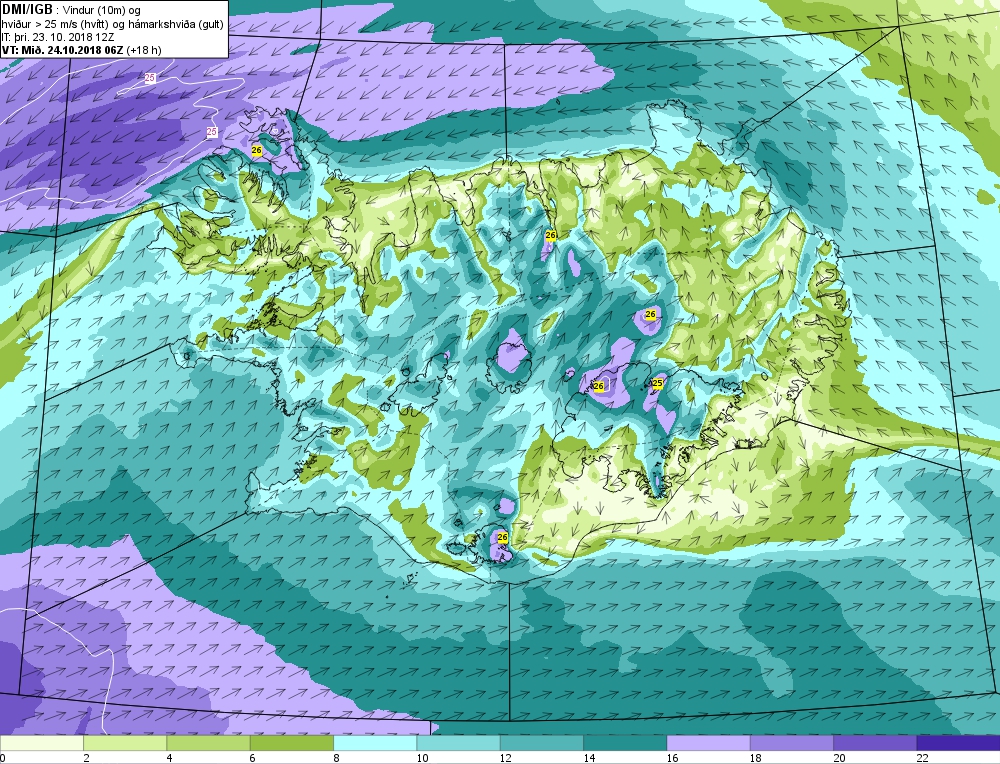
Task: Click the yellow 26 gust marker on Westfjords
Action: point(257,151)
